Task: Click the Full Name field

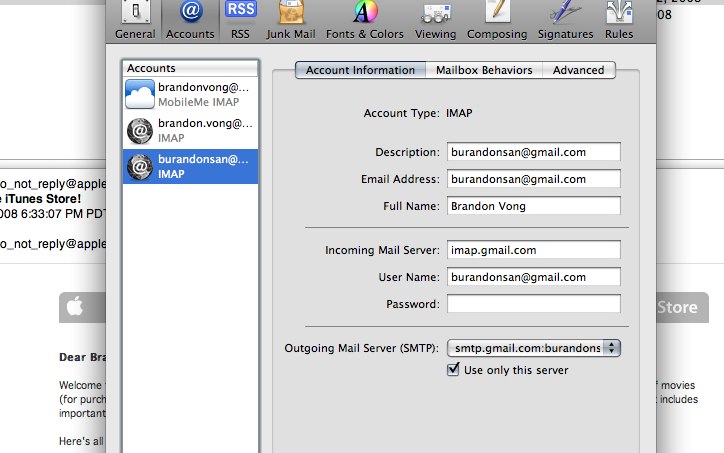Action: tap(534, 206)
